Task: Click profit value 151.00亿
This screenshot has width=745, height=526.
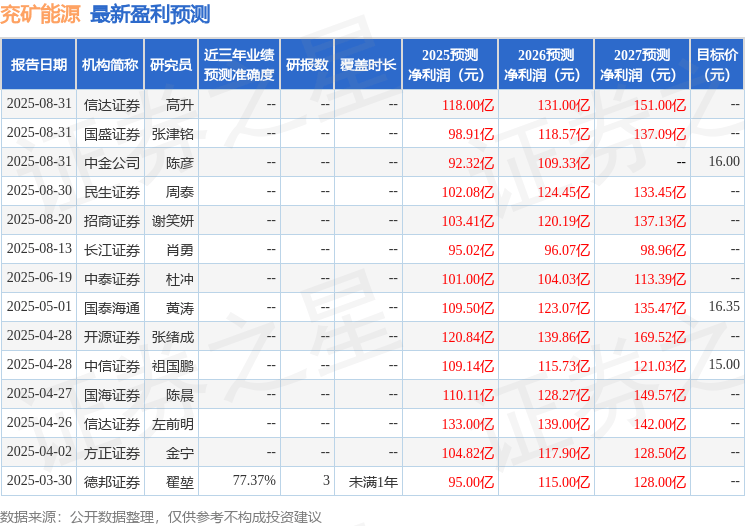Action: (660, 105)
